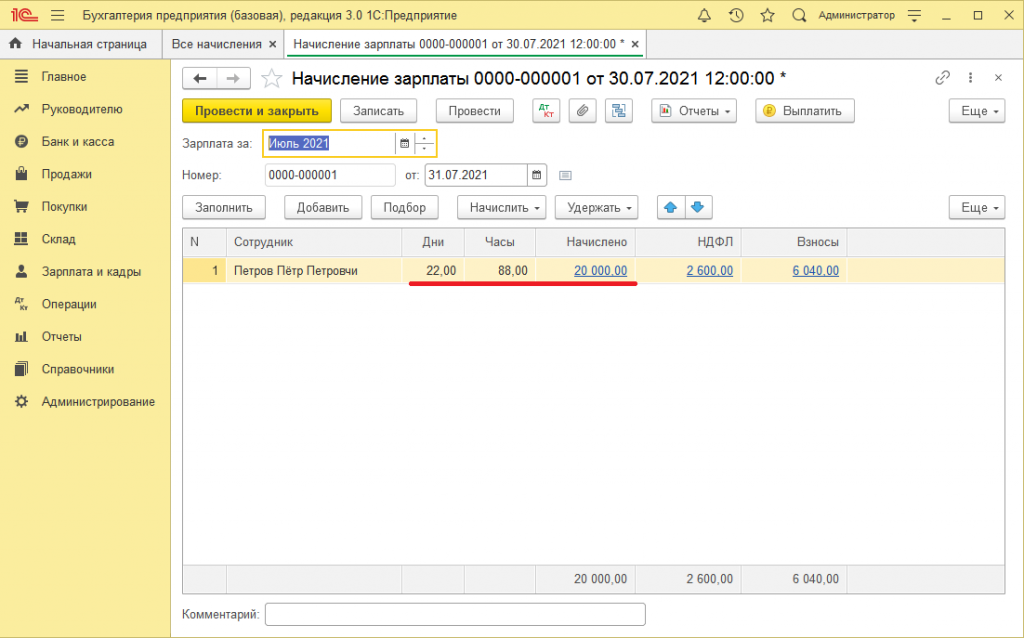This screenshot has height=638, width=1024.
Task: Open Зарплата и кадры section in sidebar
Action: pyautogui.click(x=90, y=271)
